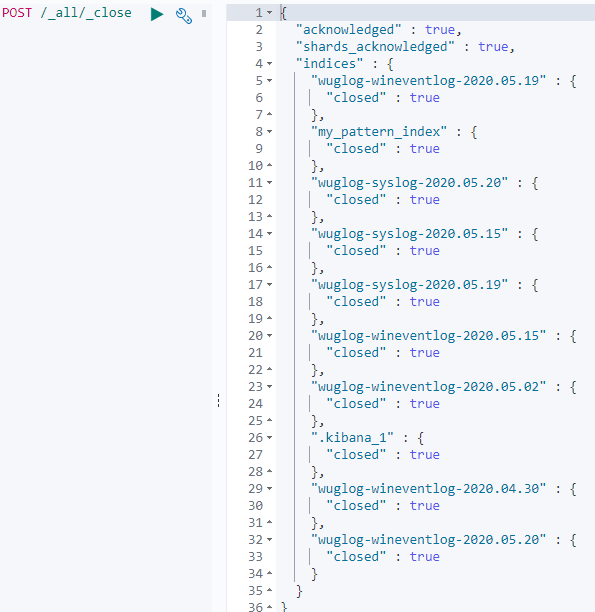Fold the wuglog-wineventlog-2020.05.20 block
Image resolution: width=595 pixels, height=612 pixels.
point(269,540)
